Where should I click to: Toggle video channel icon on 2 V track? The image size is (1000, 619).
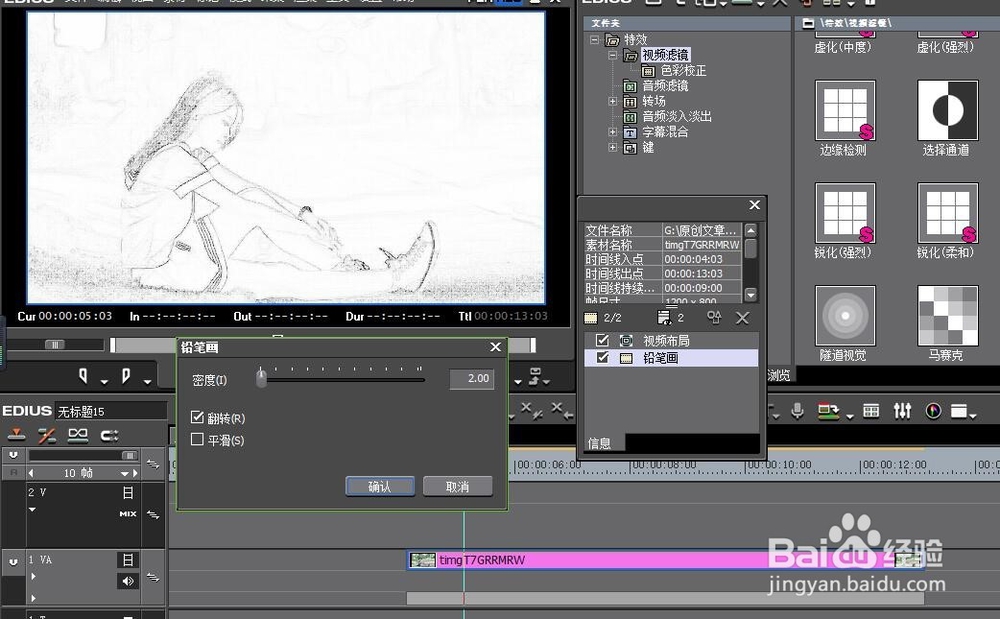(x=128, y=493)
